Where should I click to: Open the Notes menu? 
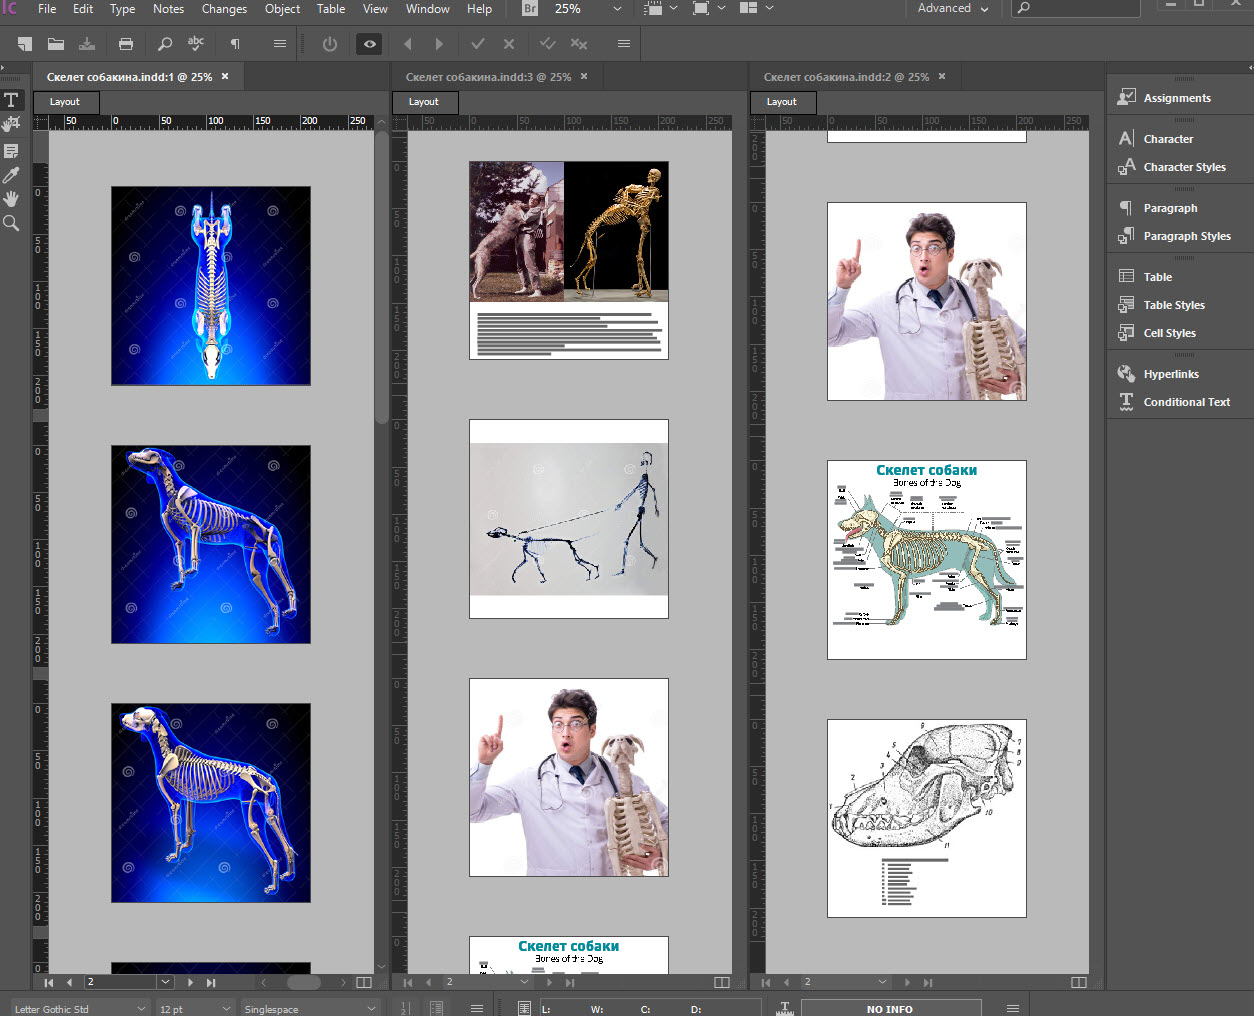tap(168, 9)
